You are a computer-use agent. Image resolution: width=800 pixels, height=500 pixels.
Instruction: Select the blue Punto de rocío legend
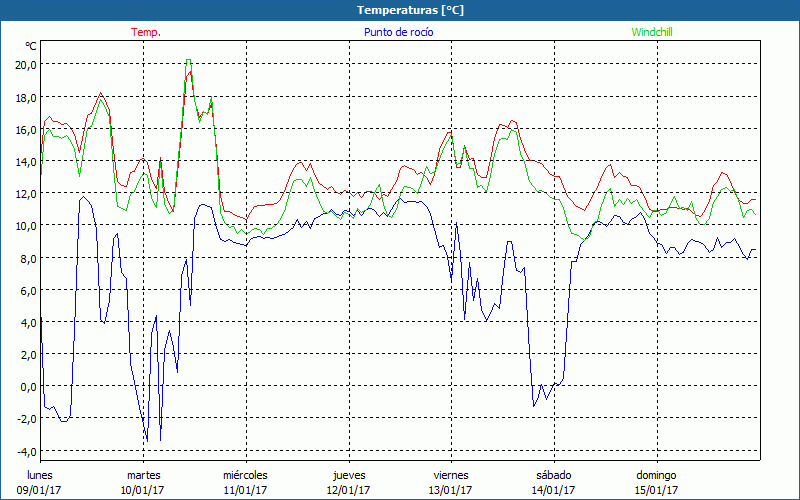tap(398, 32)
